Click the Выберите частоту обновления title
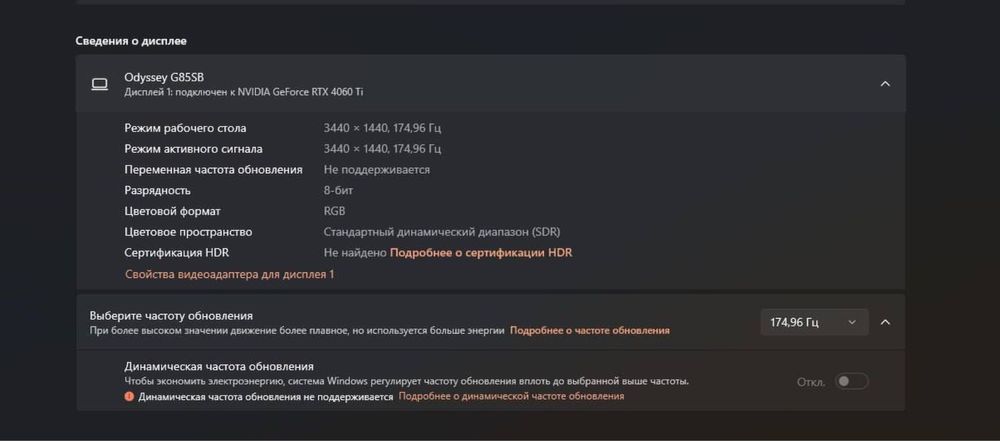The height and width of the screenshot is (441, 1000). click(171, 315)
